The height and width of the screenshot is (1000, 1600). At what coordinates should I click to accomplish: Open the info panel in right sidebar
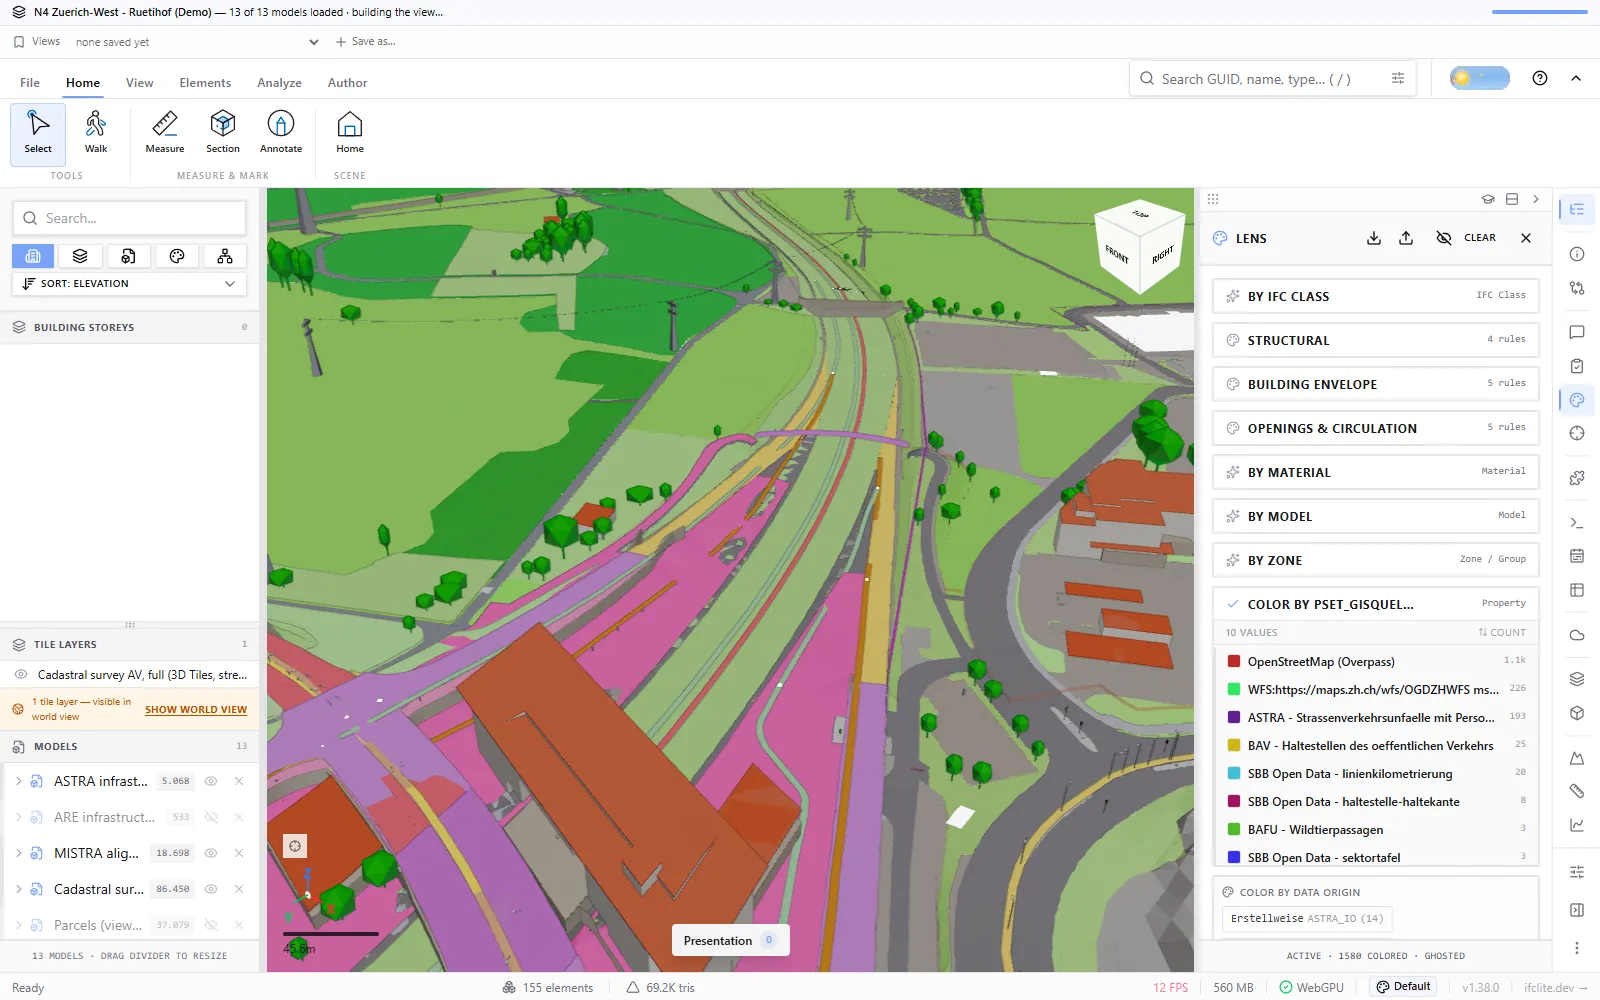point(1577,254)
